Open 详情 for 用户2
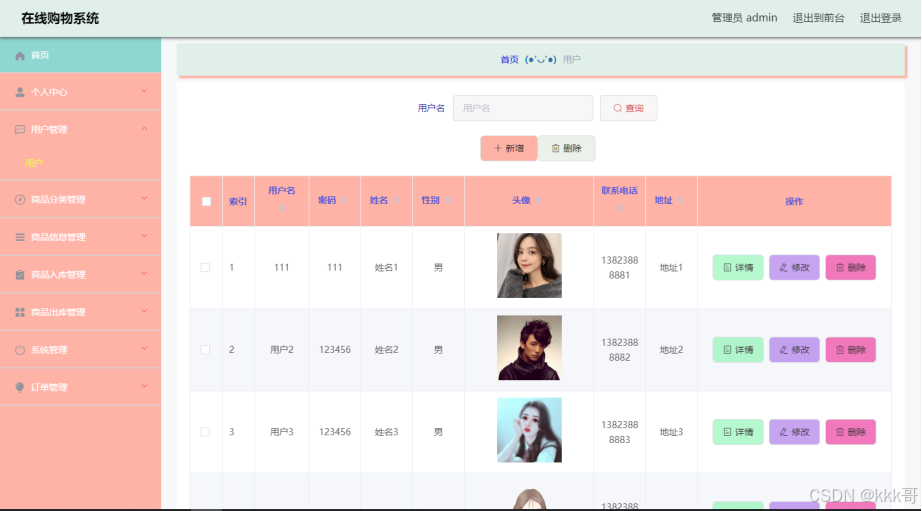 click(x=738, y=350)
